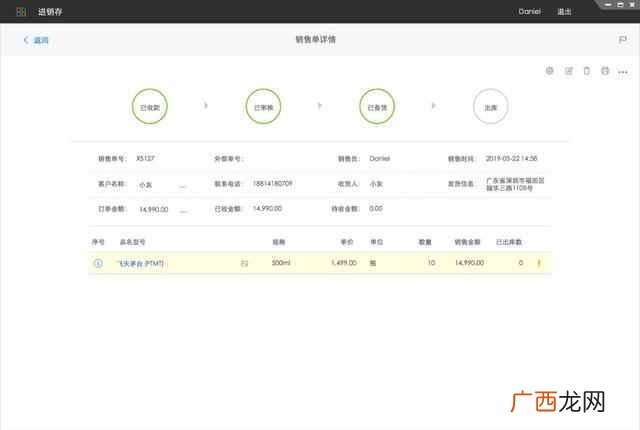This screenshot has width=640, height=430.
Task: Click unit price cell 1,499.00
Action: [344, 263]
